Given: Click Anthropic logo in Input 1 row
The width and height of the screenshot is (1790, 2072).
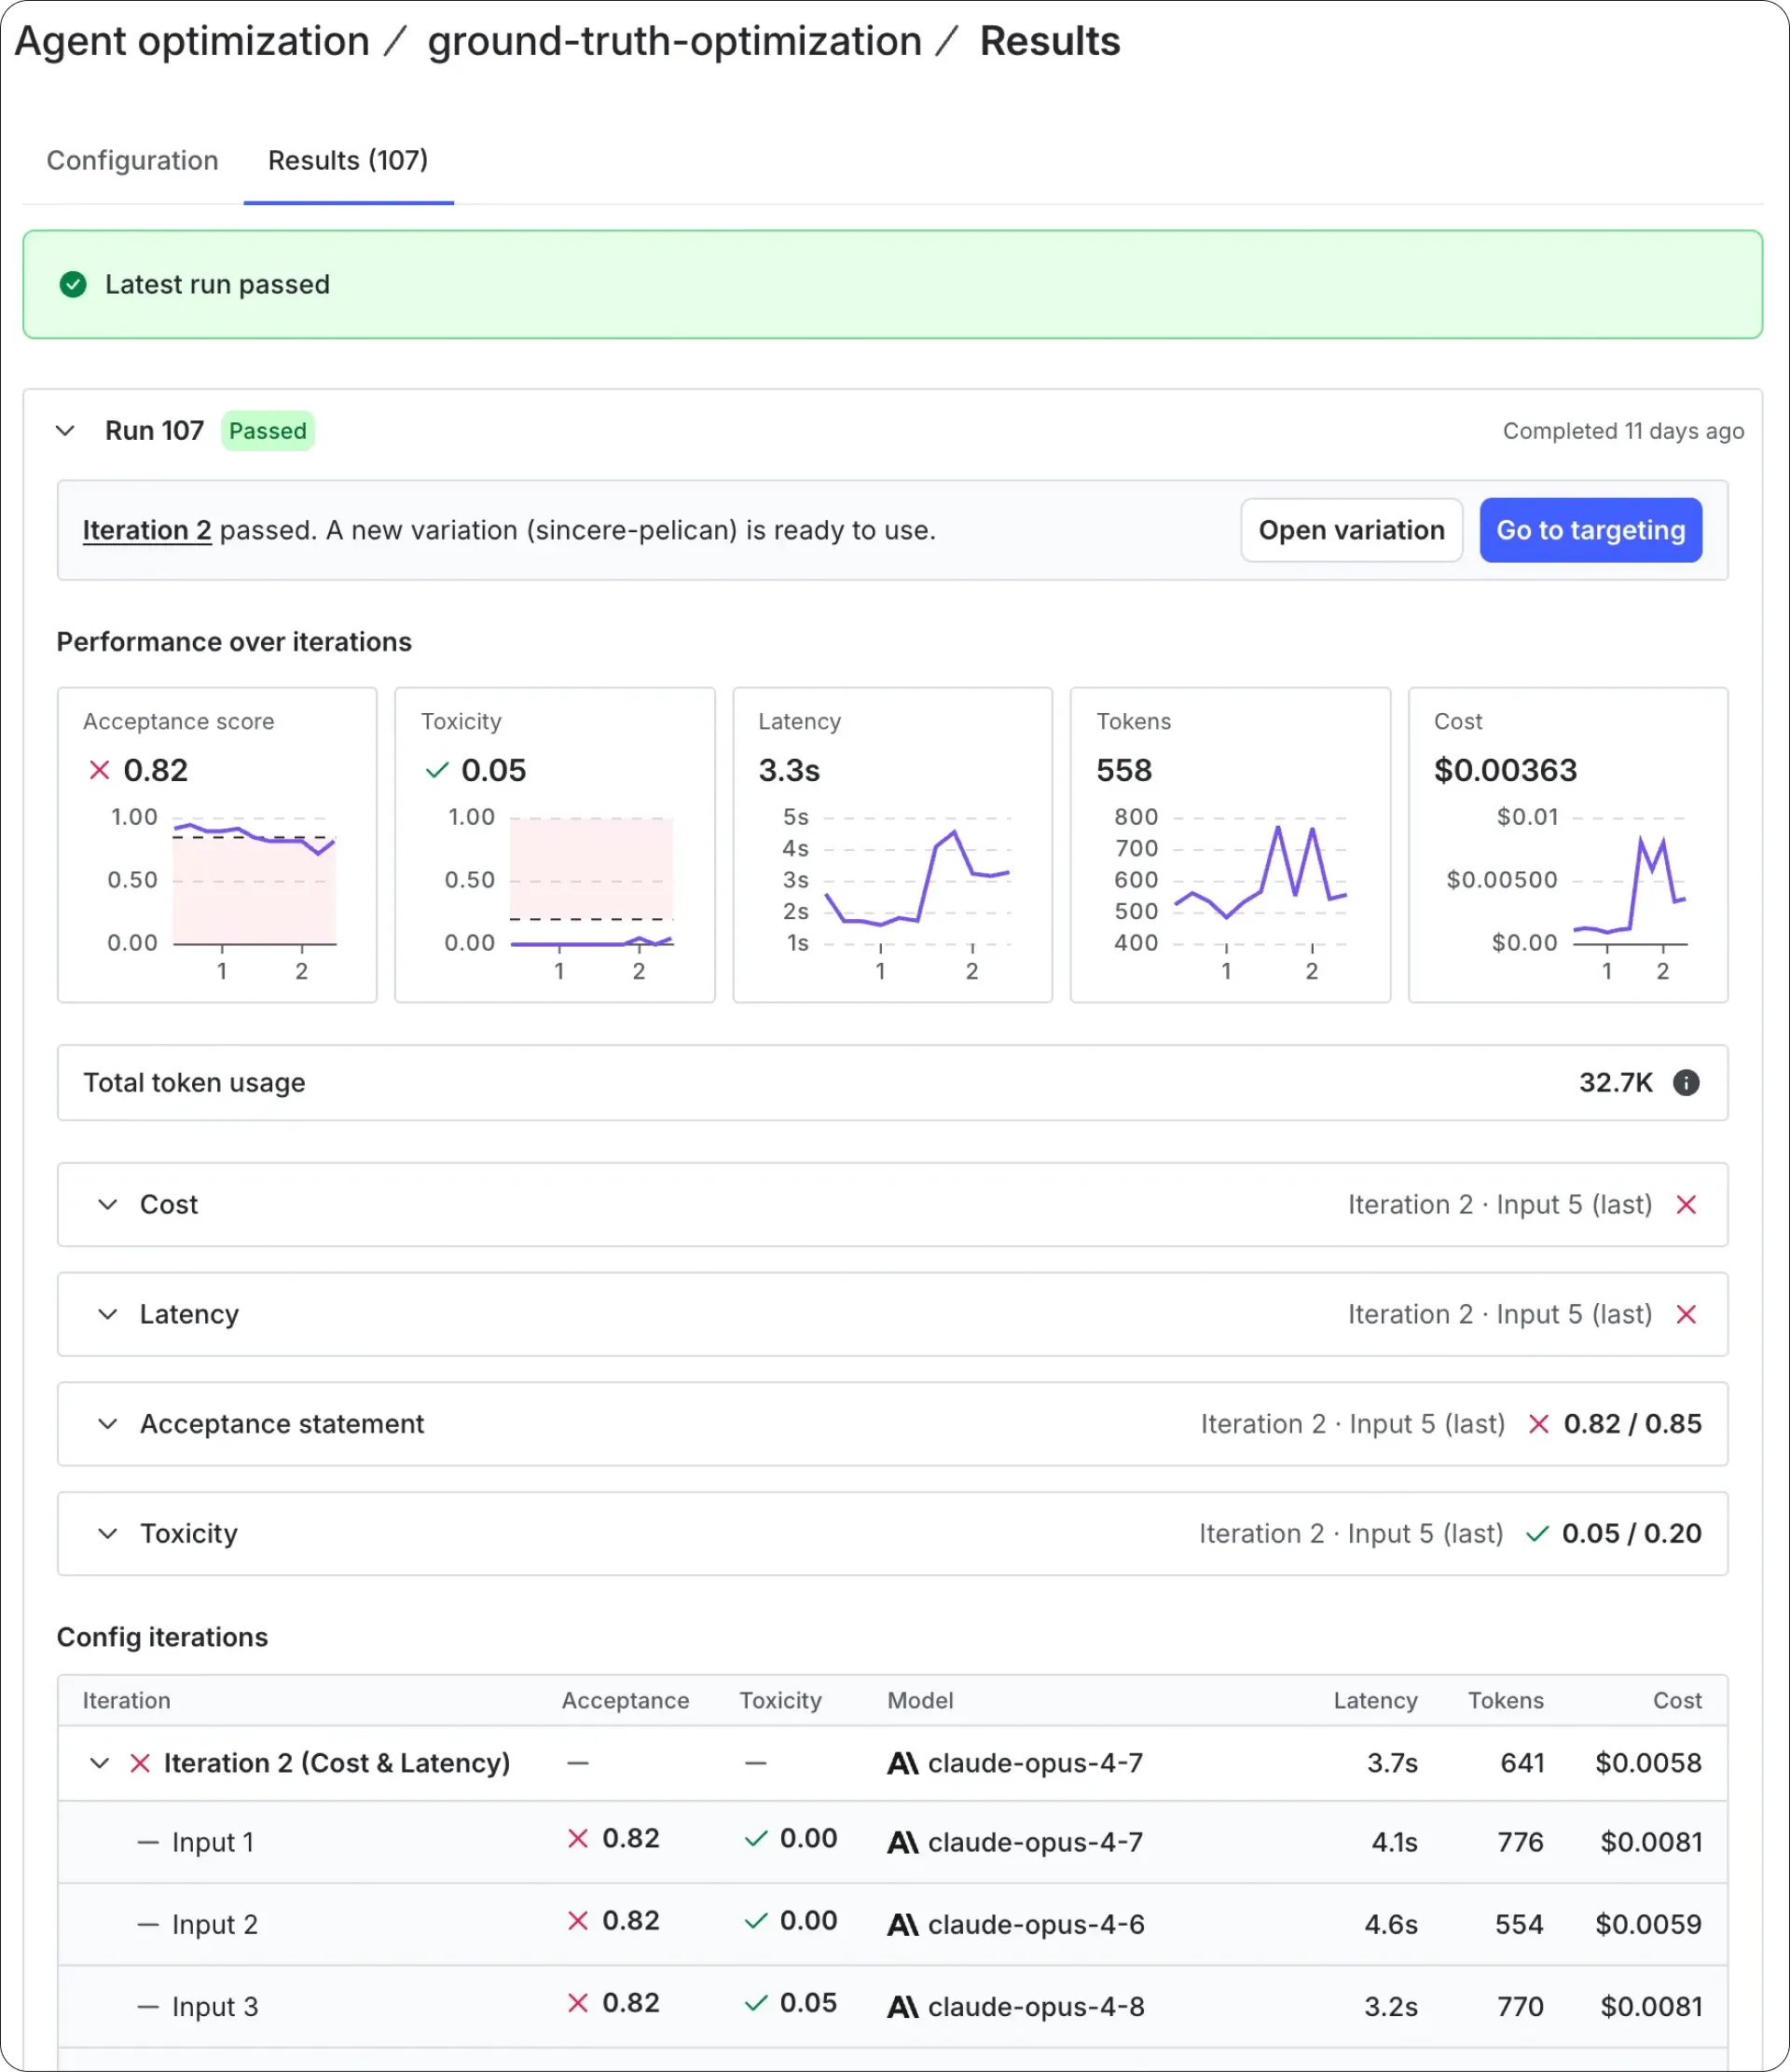Looking at the screenshot, I should [903, 1842].
